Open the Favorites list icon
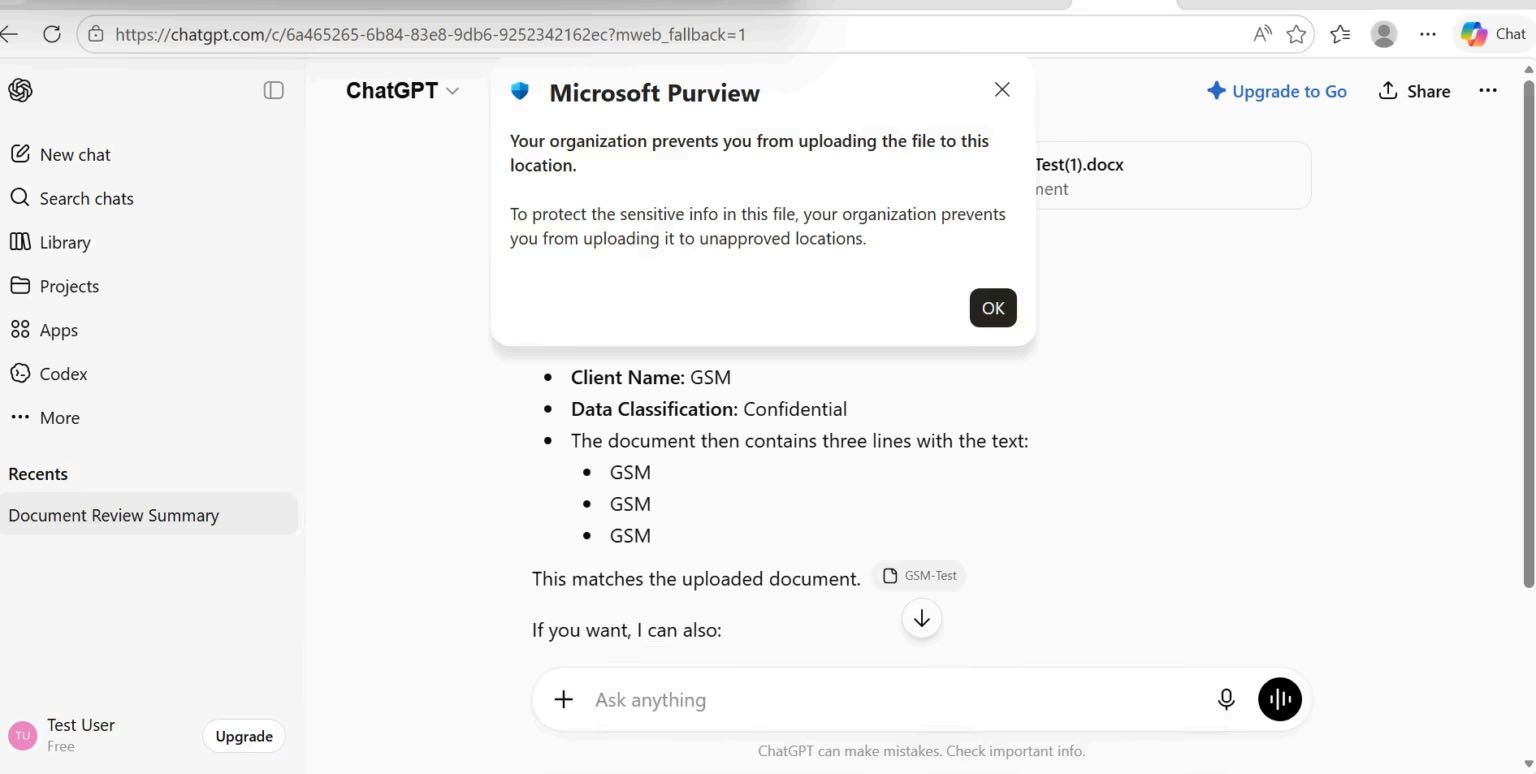The height and width of the screenshot is (774, 1536). [x=1340, y=34]
